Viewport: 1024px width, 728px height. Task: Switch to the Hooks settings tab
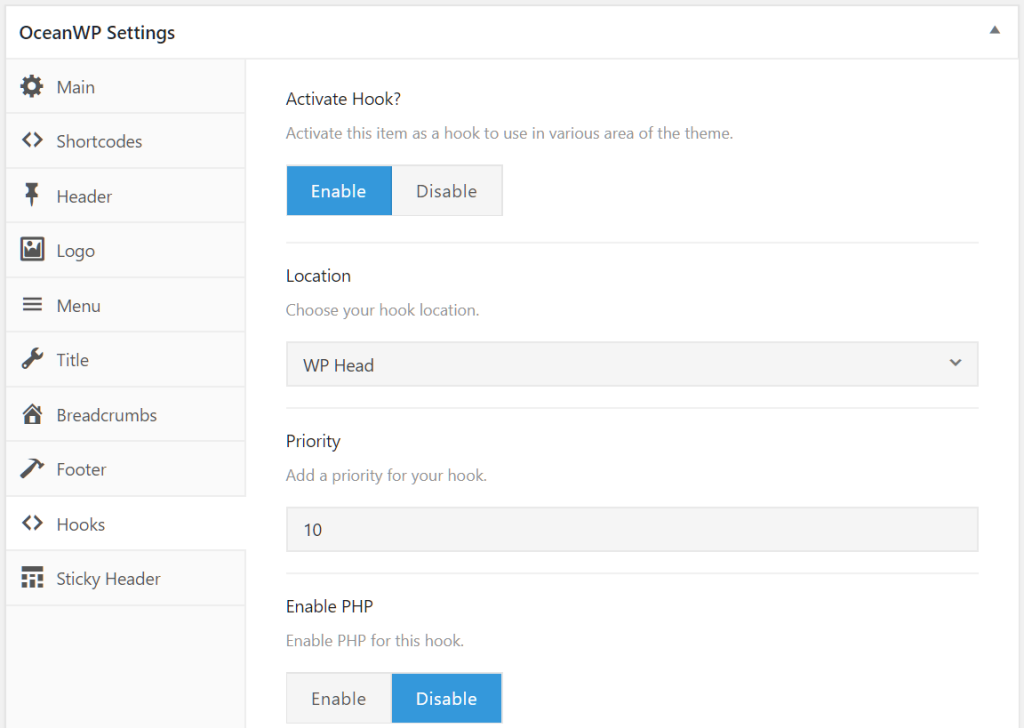(81, 524)
